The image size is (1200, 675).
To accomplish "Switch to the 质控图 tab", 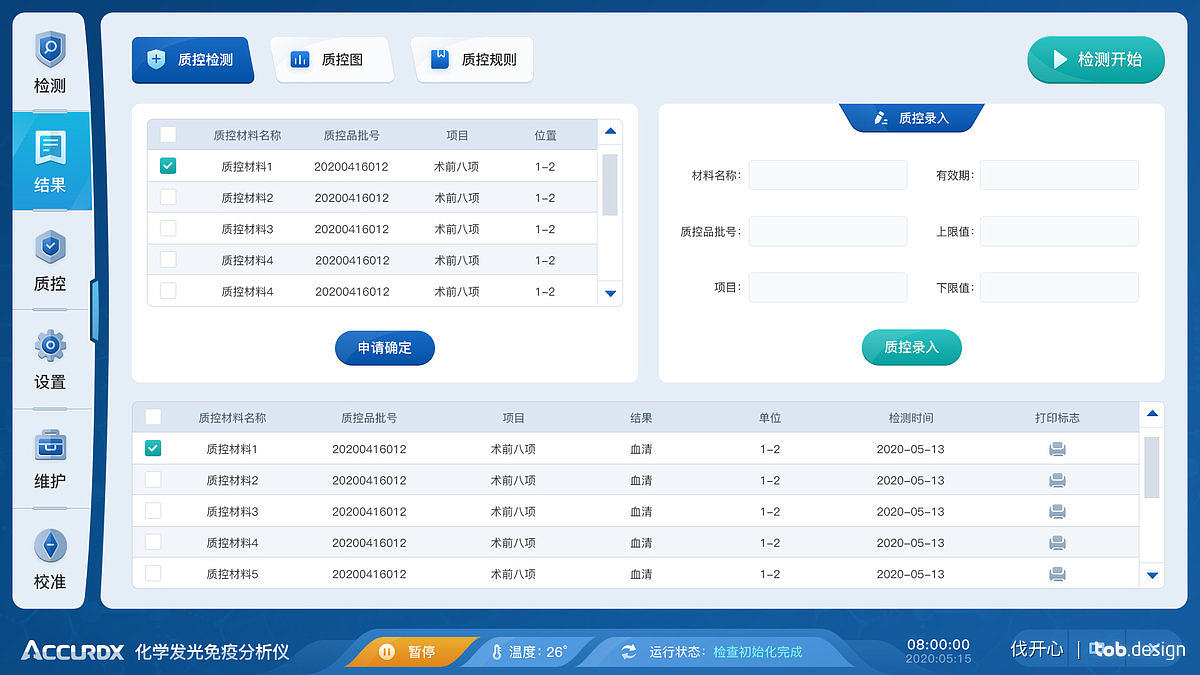I will [x=332, y=60].
